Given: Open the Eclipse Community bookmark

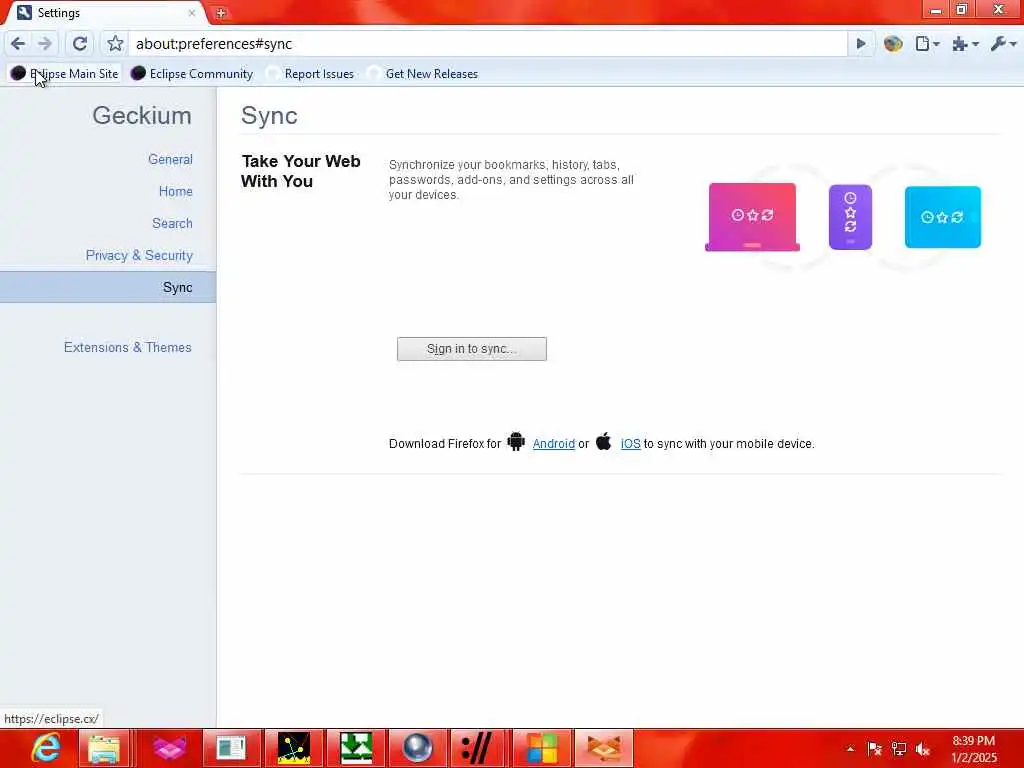Looking at the screenshot, I should click(191, 74).
